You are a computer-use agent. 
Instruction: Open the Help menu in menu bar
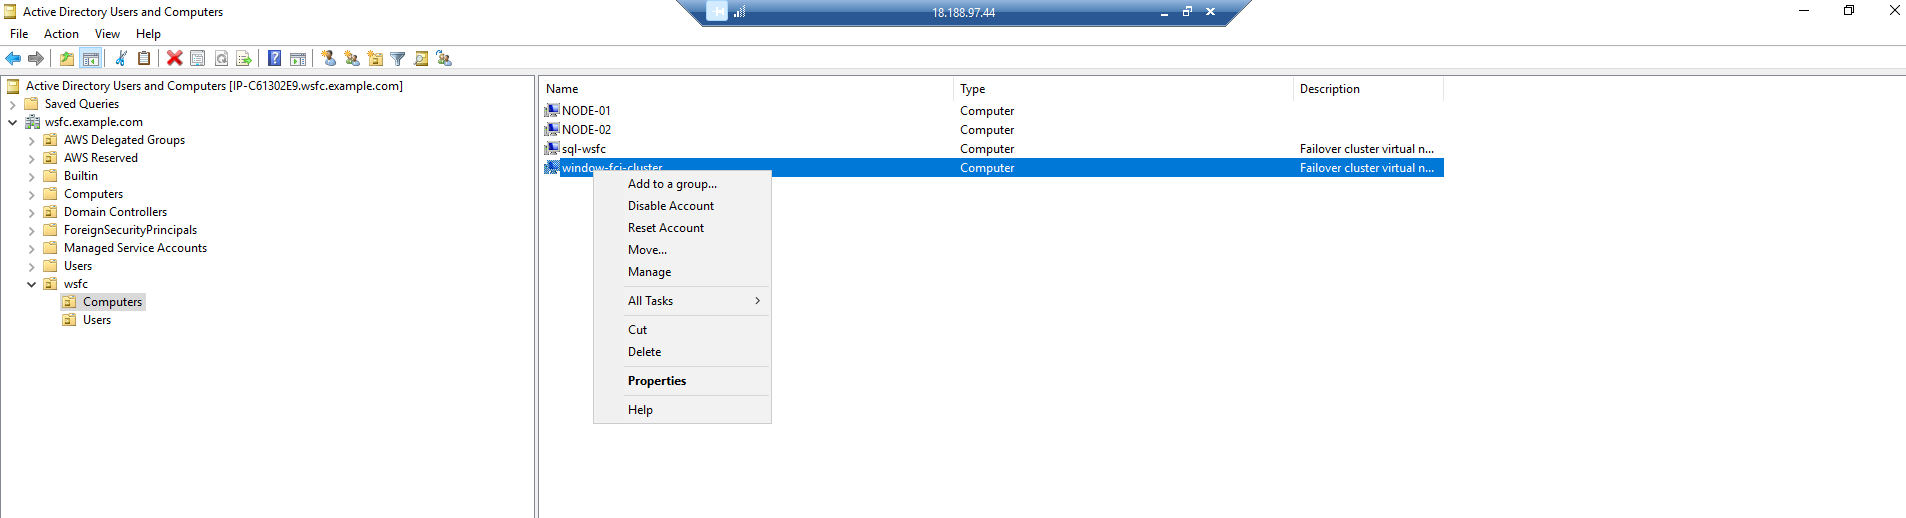pos(148,34)
